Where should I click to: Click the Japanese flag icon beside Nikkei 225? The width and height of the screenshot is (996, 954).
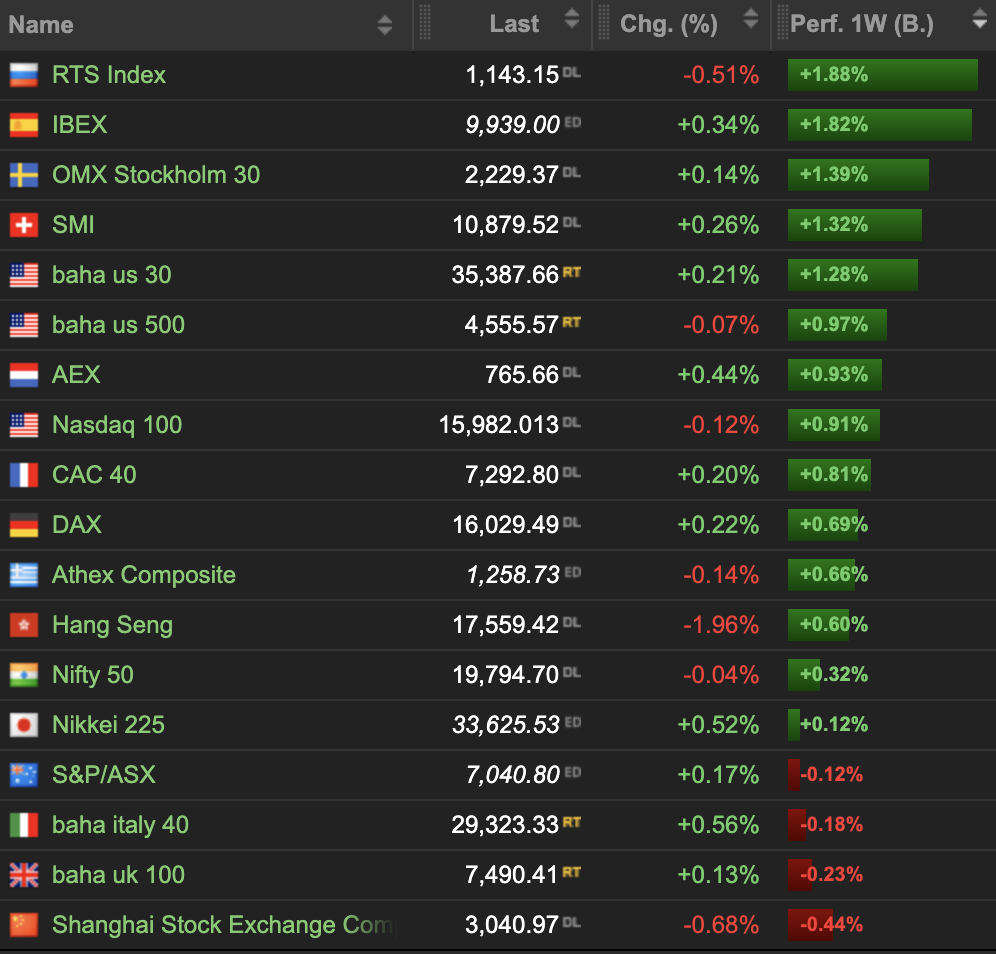point(24,725)
